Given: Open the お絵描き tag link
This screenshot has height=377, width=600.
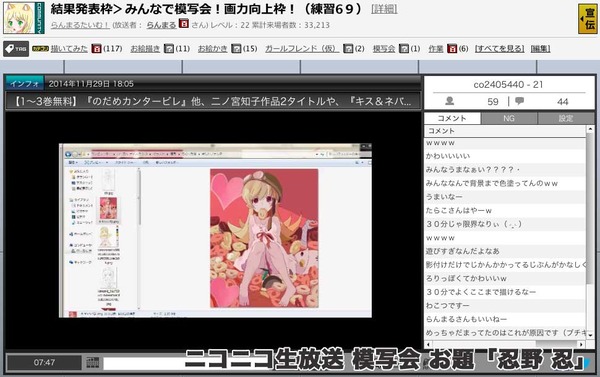Looking at the screenshot, I should (145, 49).
